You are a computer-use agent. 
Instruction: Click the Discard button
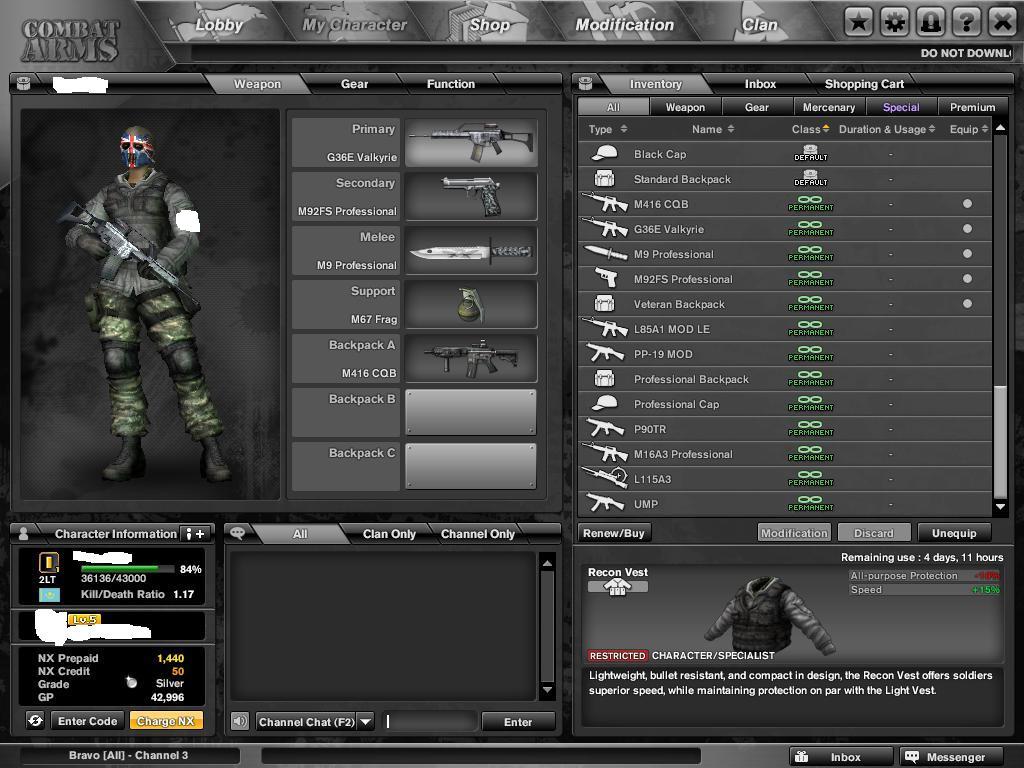click(x=874, y=533)
